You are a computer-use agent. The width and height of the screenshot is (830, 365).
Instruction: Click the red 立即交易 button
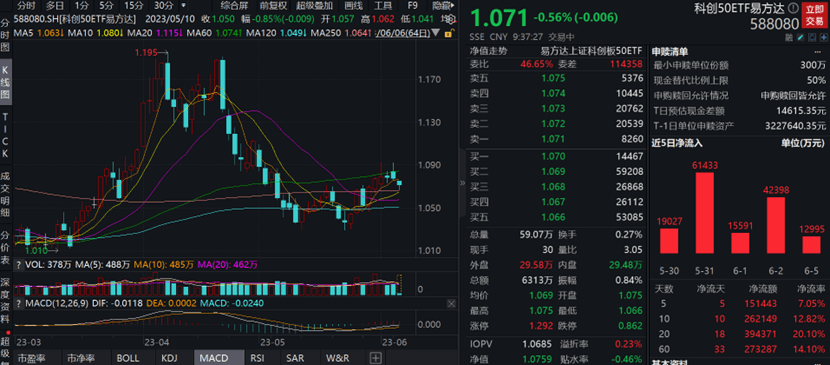(815, 15)
